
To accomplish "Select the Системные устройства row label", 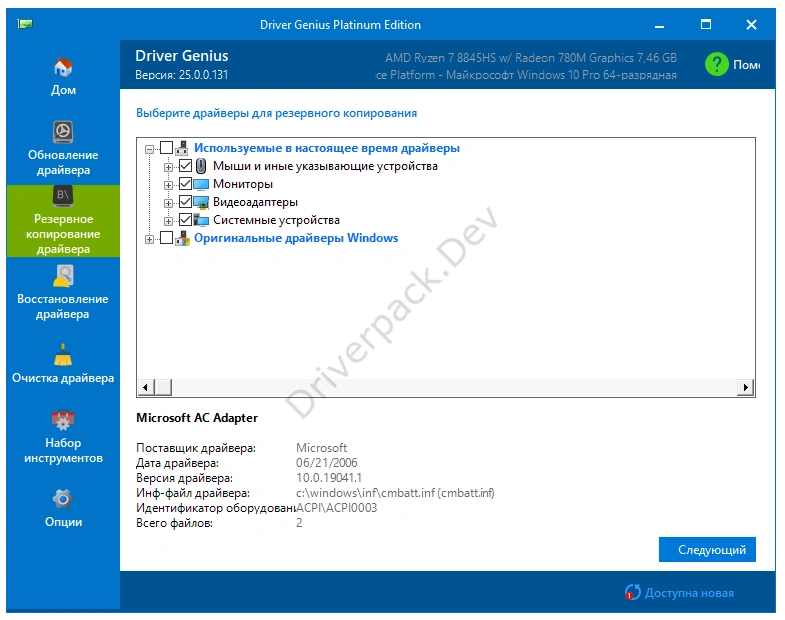I will pyautogui.click(x=276, y=220).
